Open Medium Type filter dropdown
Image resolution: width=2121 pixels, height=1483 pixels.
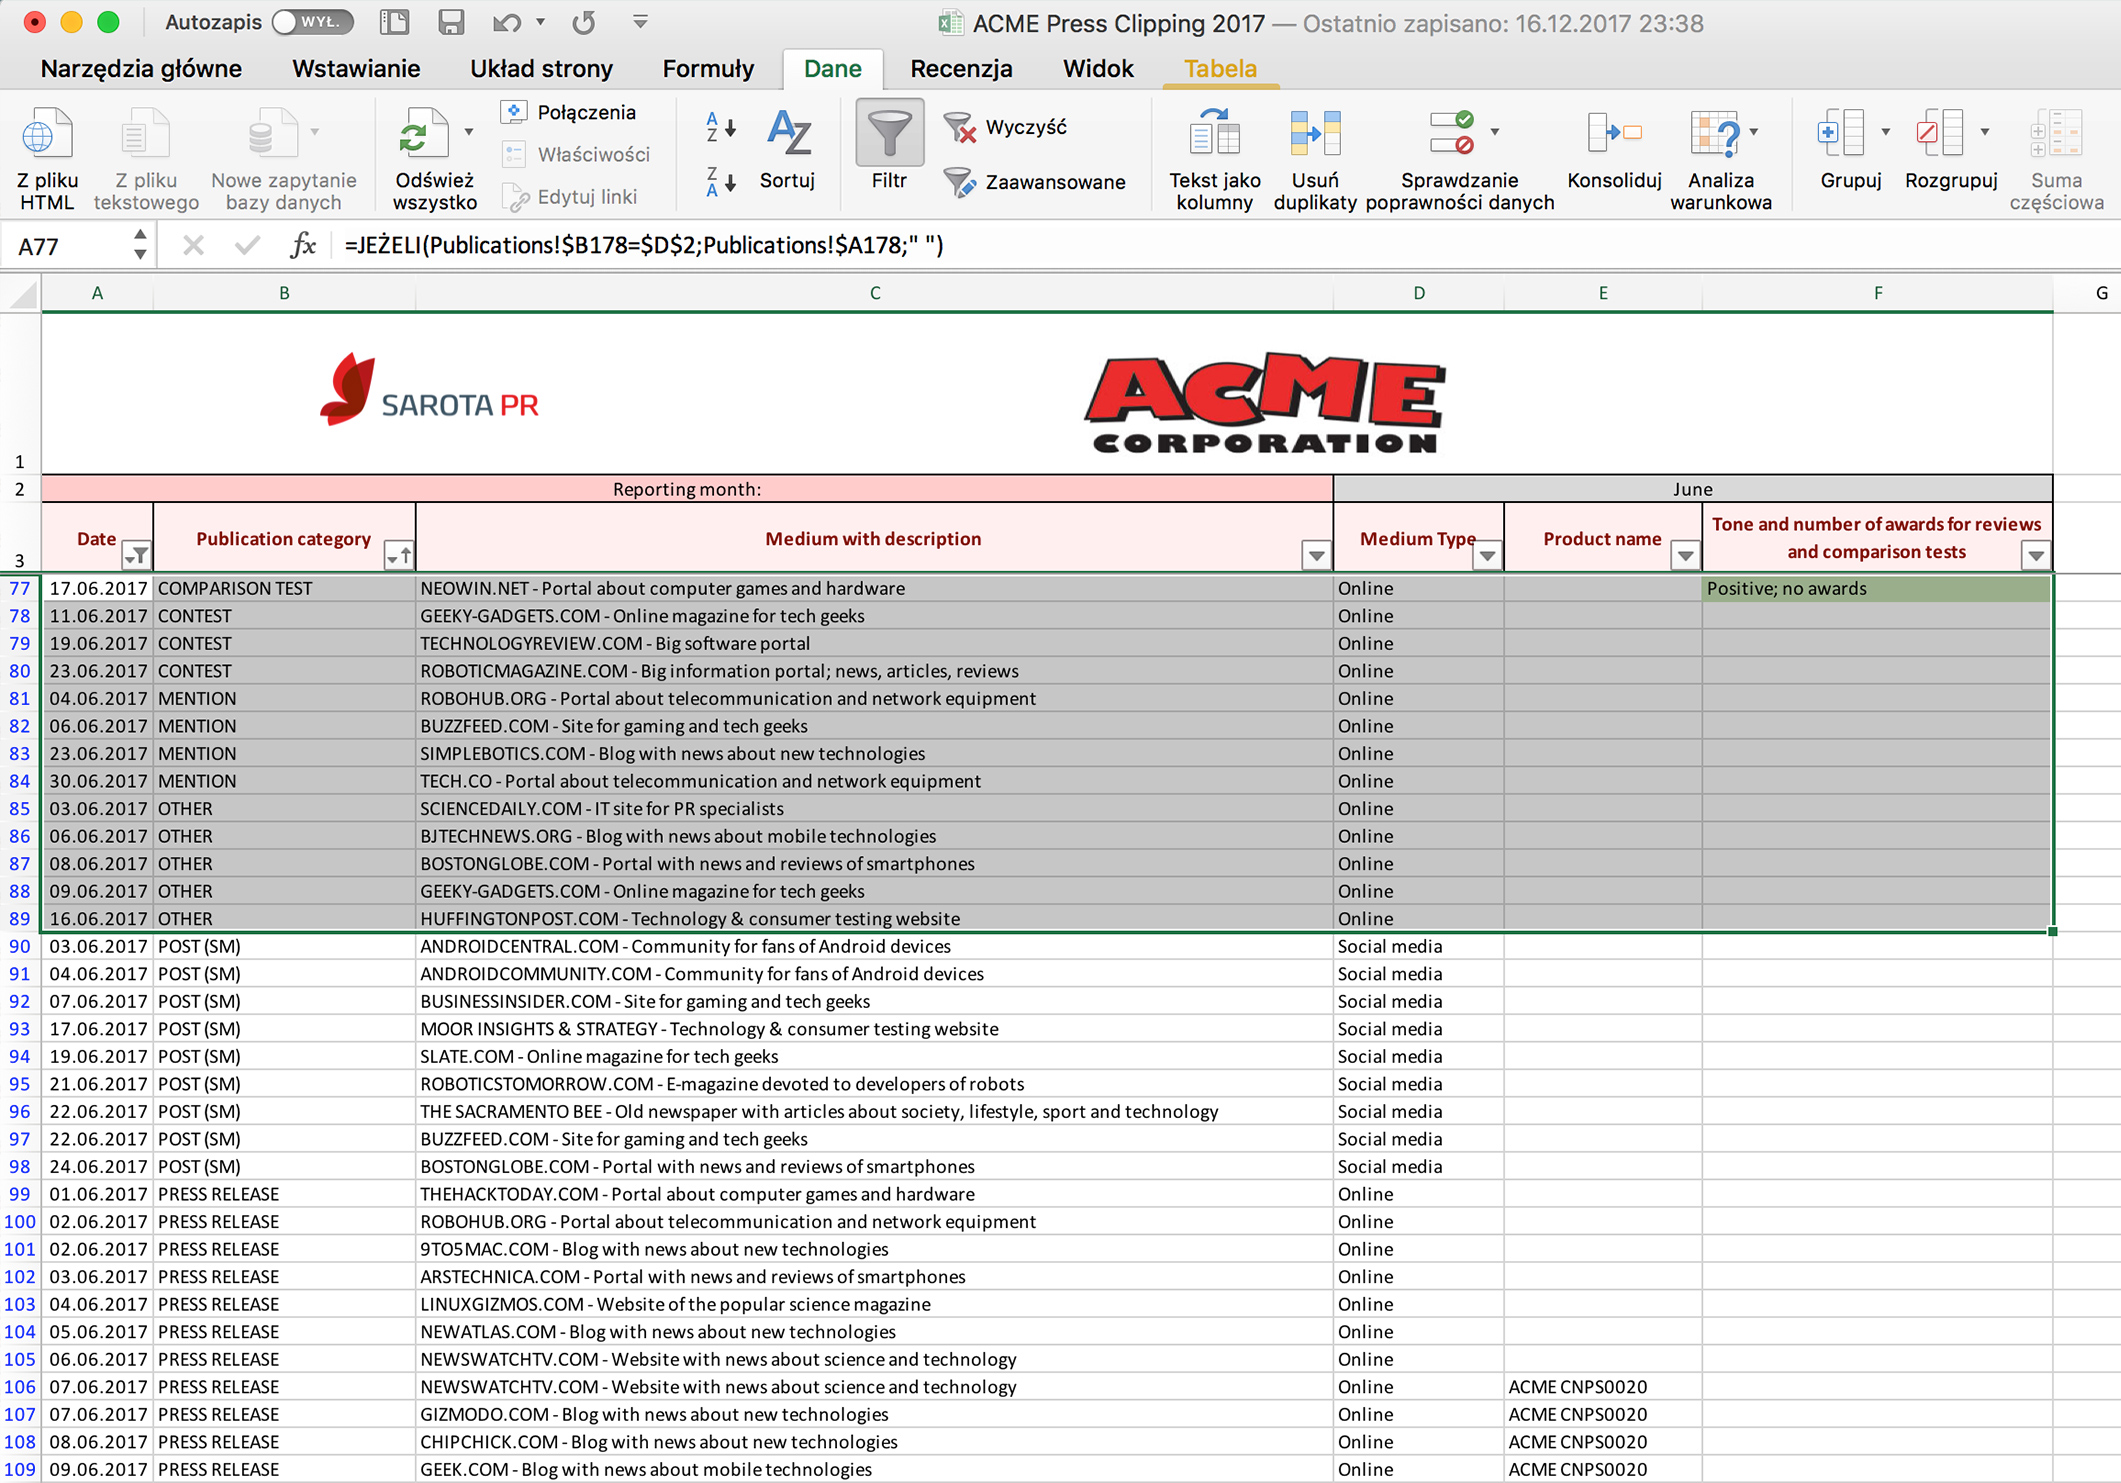[1487, 555]
